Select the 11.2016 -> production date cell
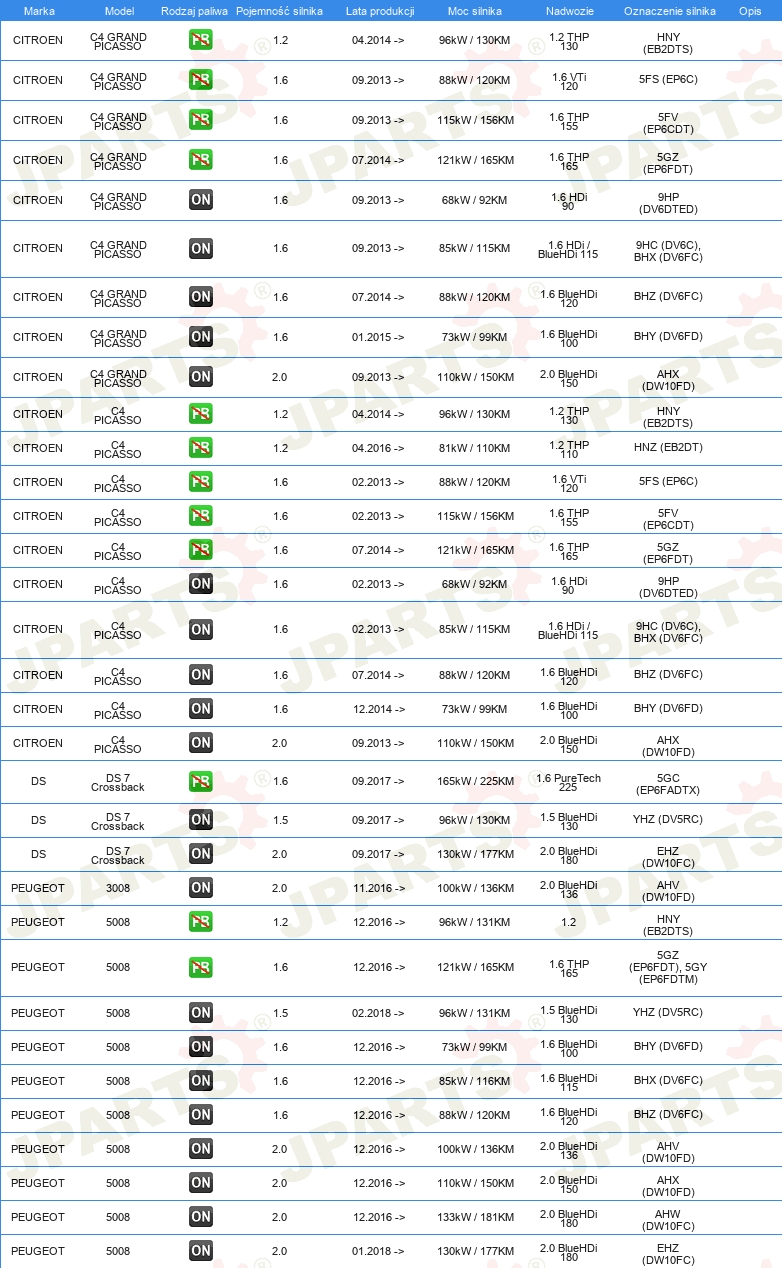 tap(379, 888)
